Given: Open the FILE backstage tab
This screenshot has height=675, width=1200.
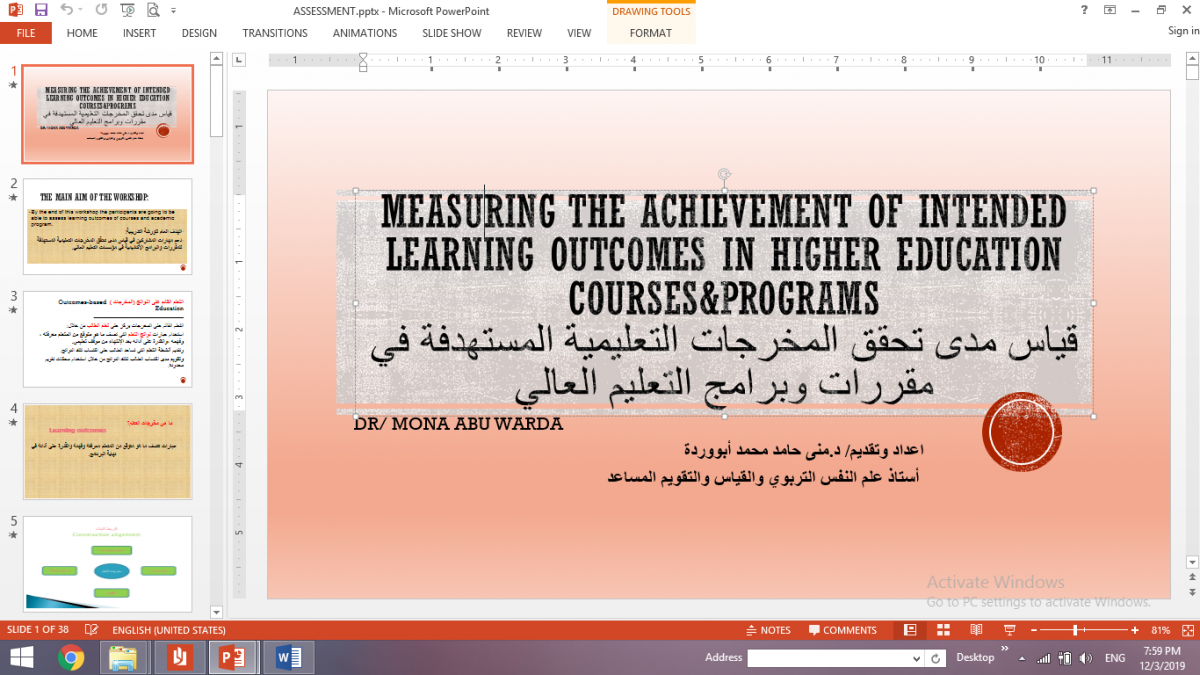Looking at the screenshot, I should tap(26, 33).
